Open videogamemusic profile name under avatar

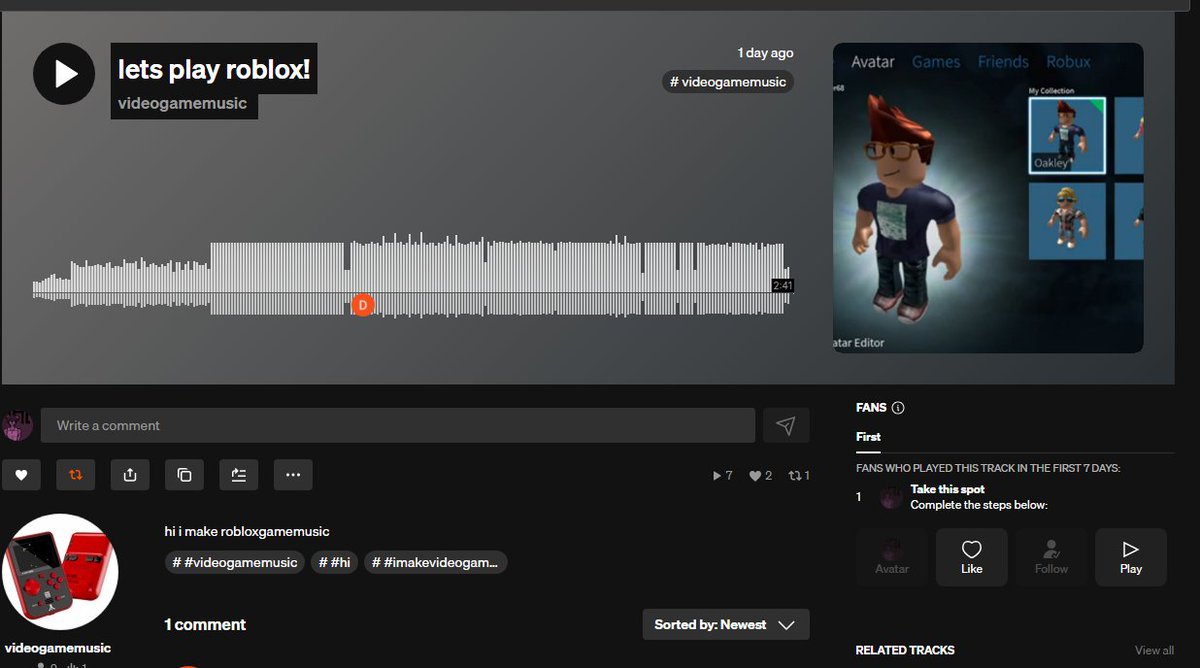(x=57, y=648)
